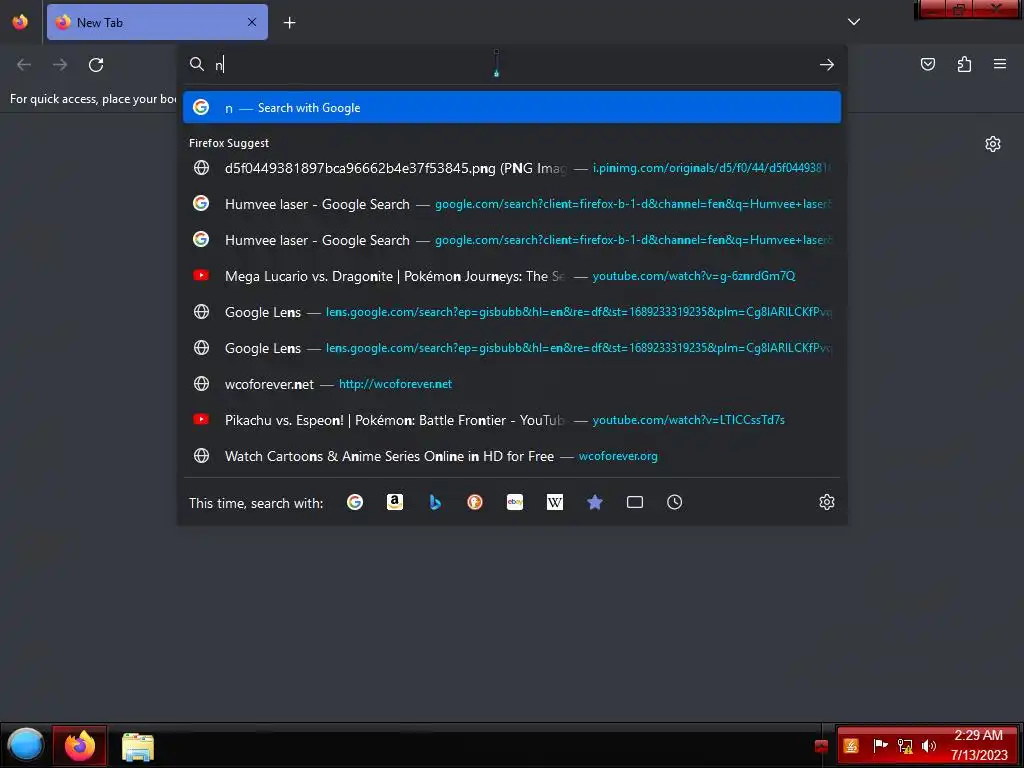1024x768 pixels.
Task: Open the Save to Pocket button
Action: pos(928,64)
